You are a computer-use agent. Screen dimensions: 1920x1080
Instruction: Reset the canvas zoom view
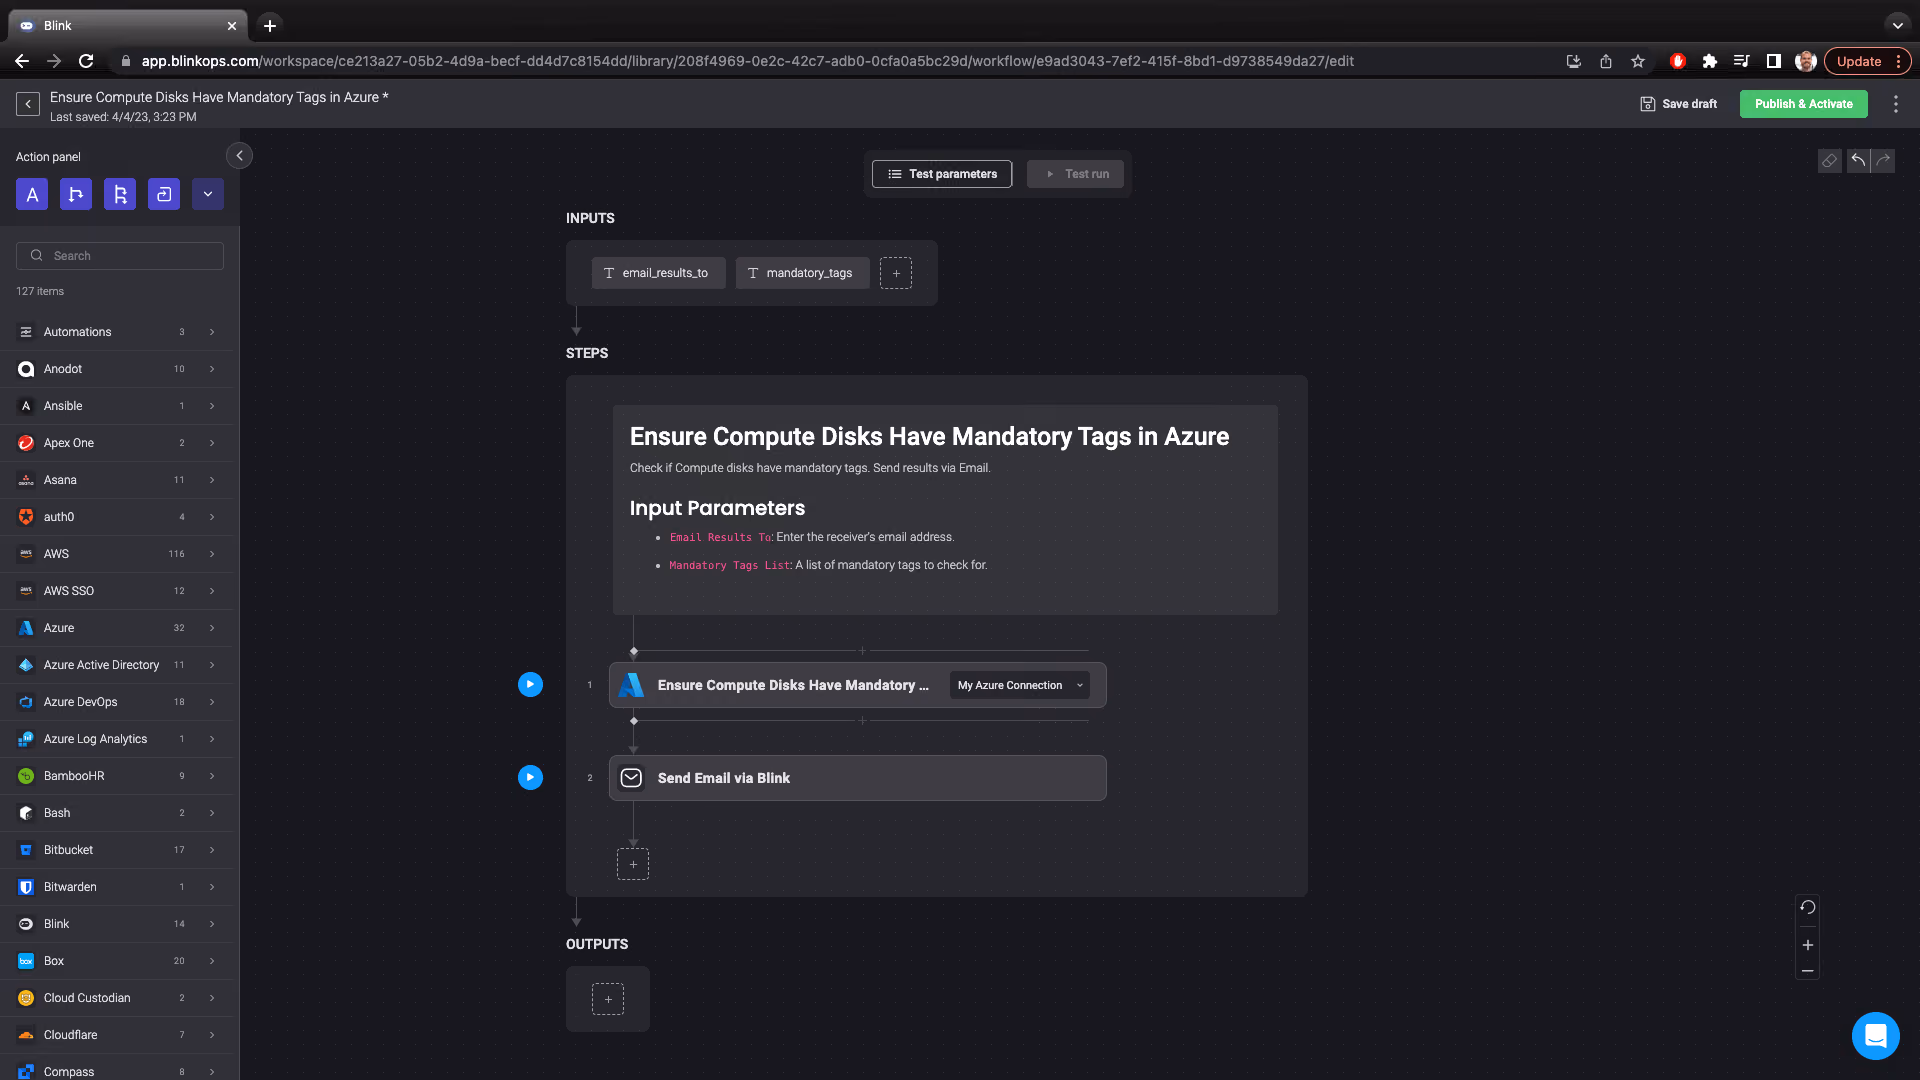(x=1807, y=908)
